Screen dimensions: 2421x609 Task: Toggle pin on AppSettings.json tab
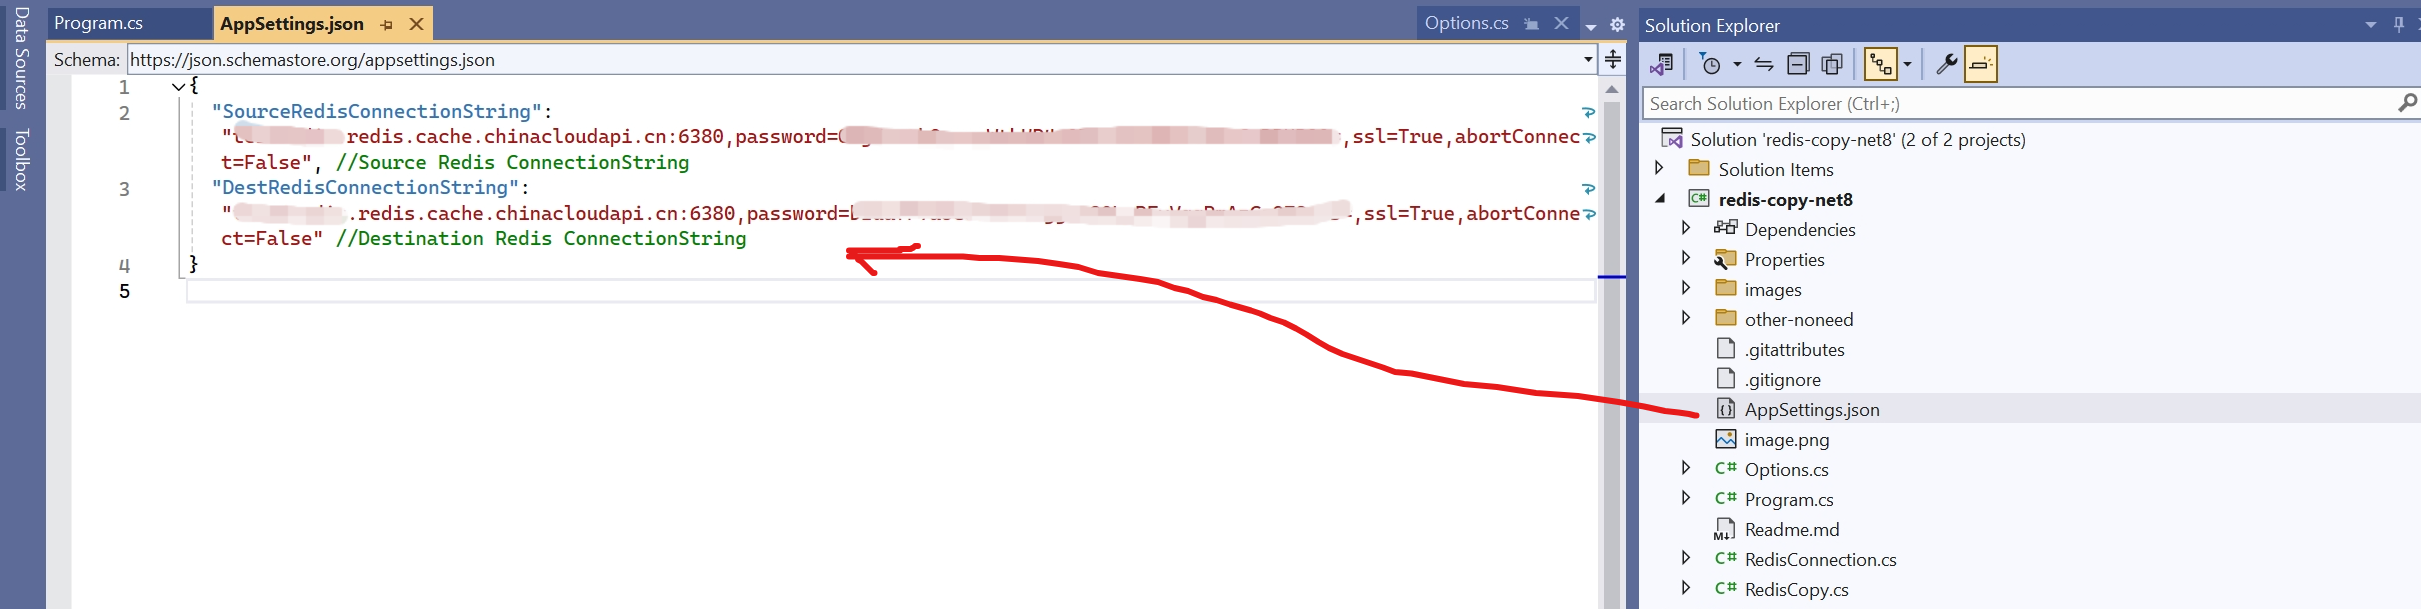(x=387, y=24)
